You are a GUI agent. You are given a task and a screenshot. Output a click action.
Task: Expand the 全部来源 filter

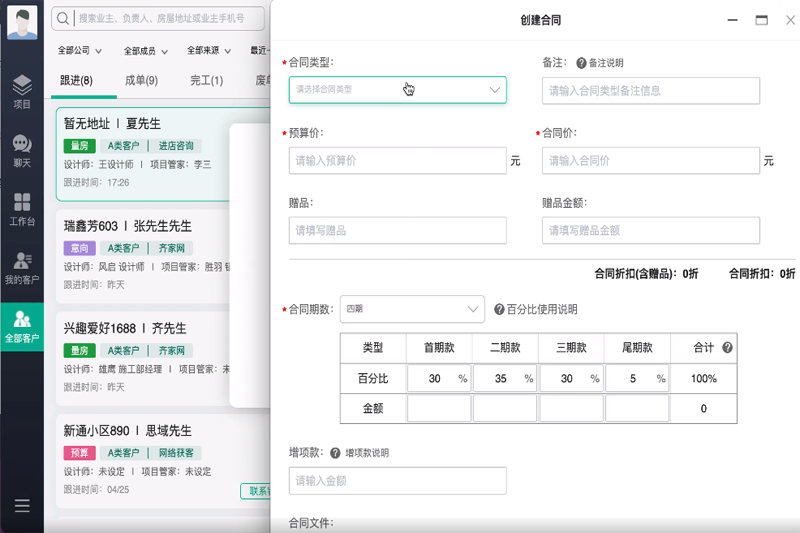pyautogui.click(x=209, y=50)
